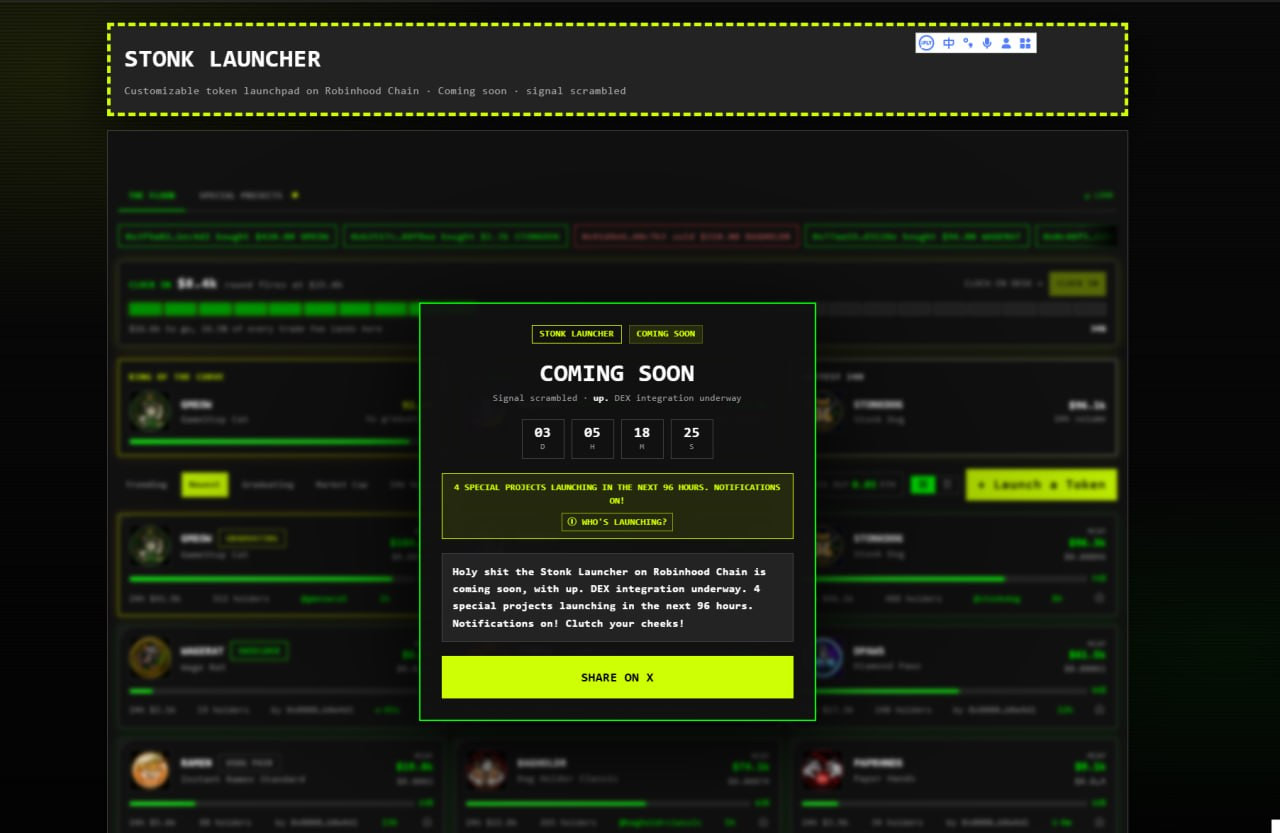The width and height of the screenshot is (1280, 833).
Task: Click 'Signal scrambled · up. DEX integration underway' line
Action: coord(617,398)
